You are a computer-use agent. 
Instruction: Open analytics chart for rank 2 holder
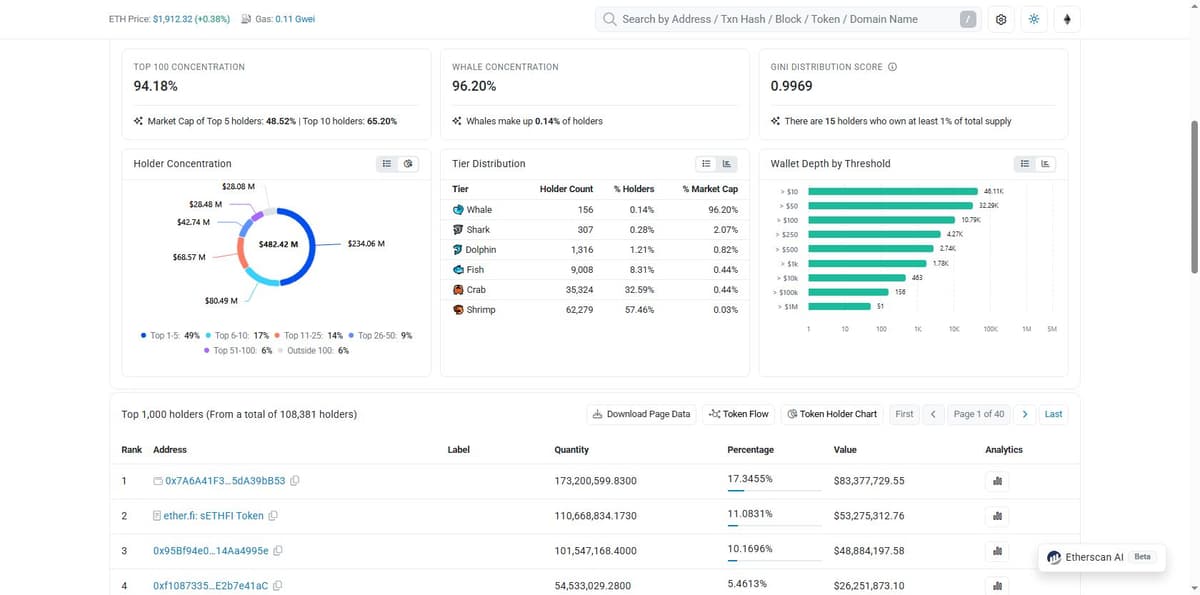(x=997, y=516)
